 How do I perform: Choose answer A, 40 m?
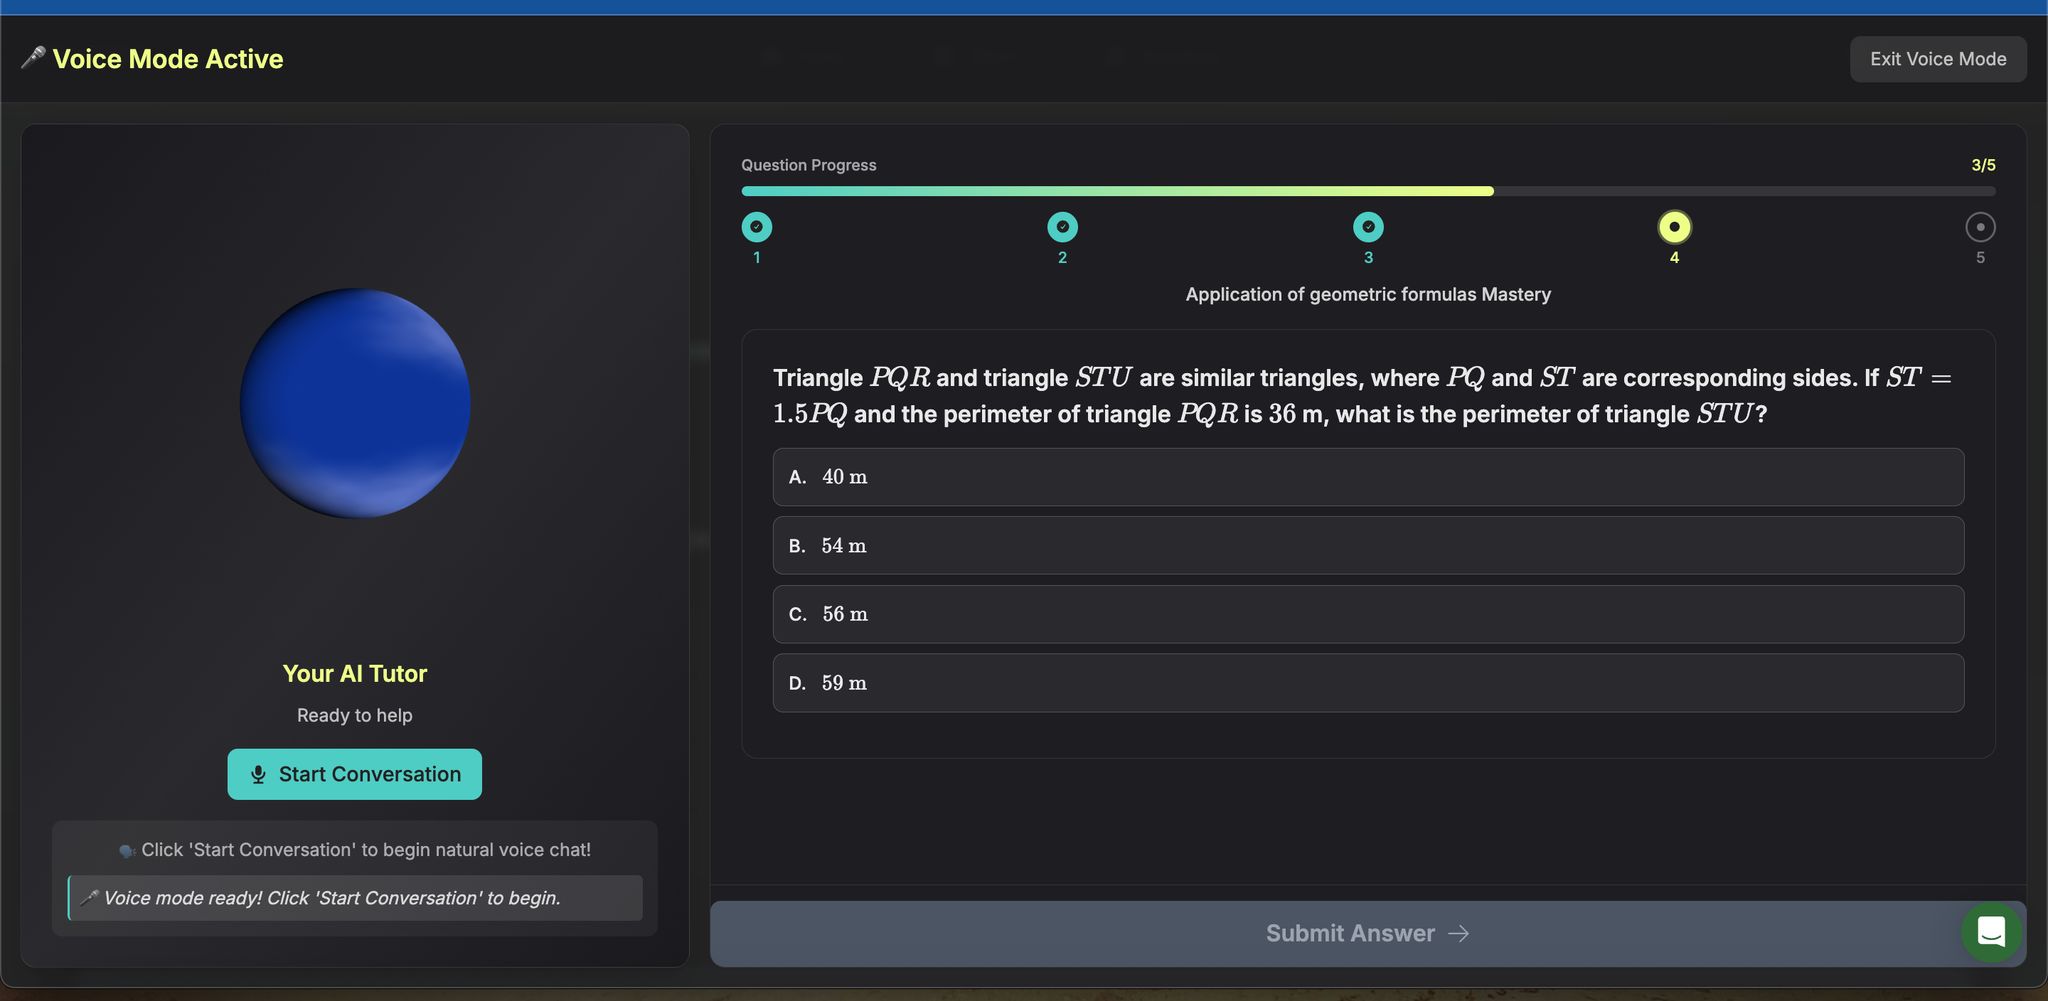1367,477
